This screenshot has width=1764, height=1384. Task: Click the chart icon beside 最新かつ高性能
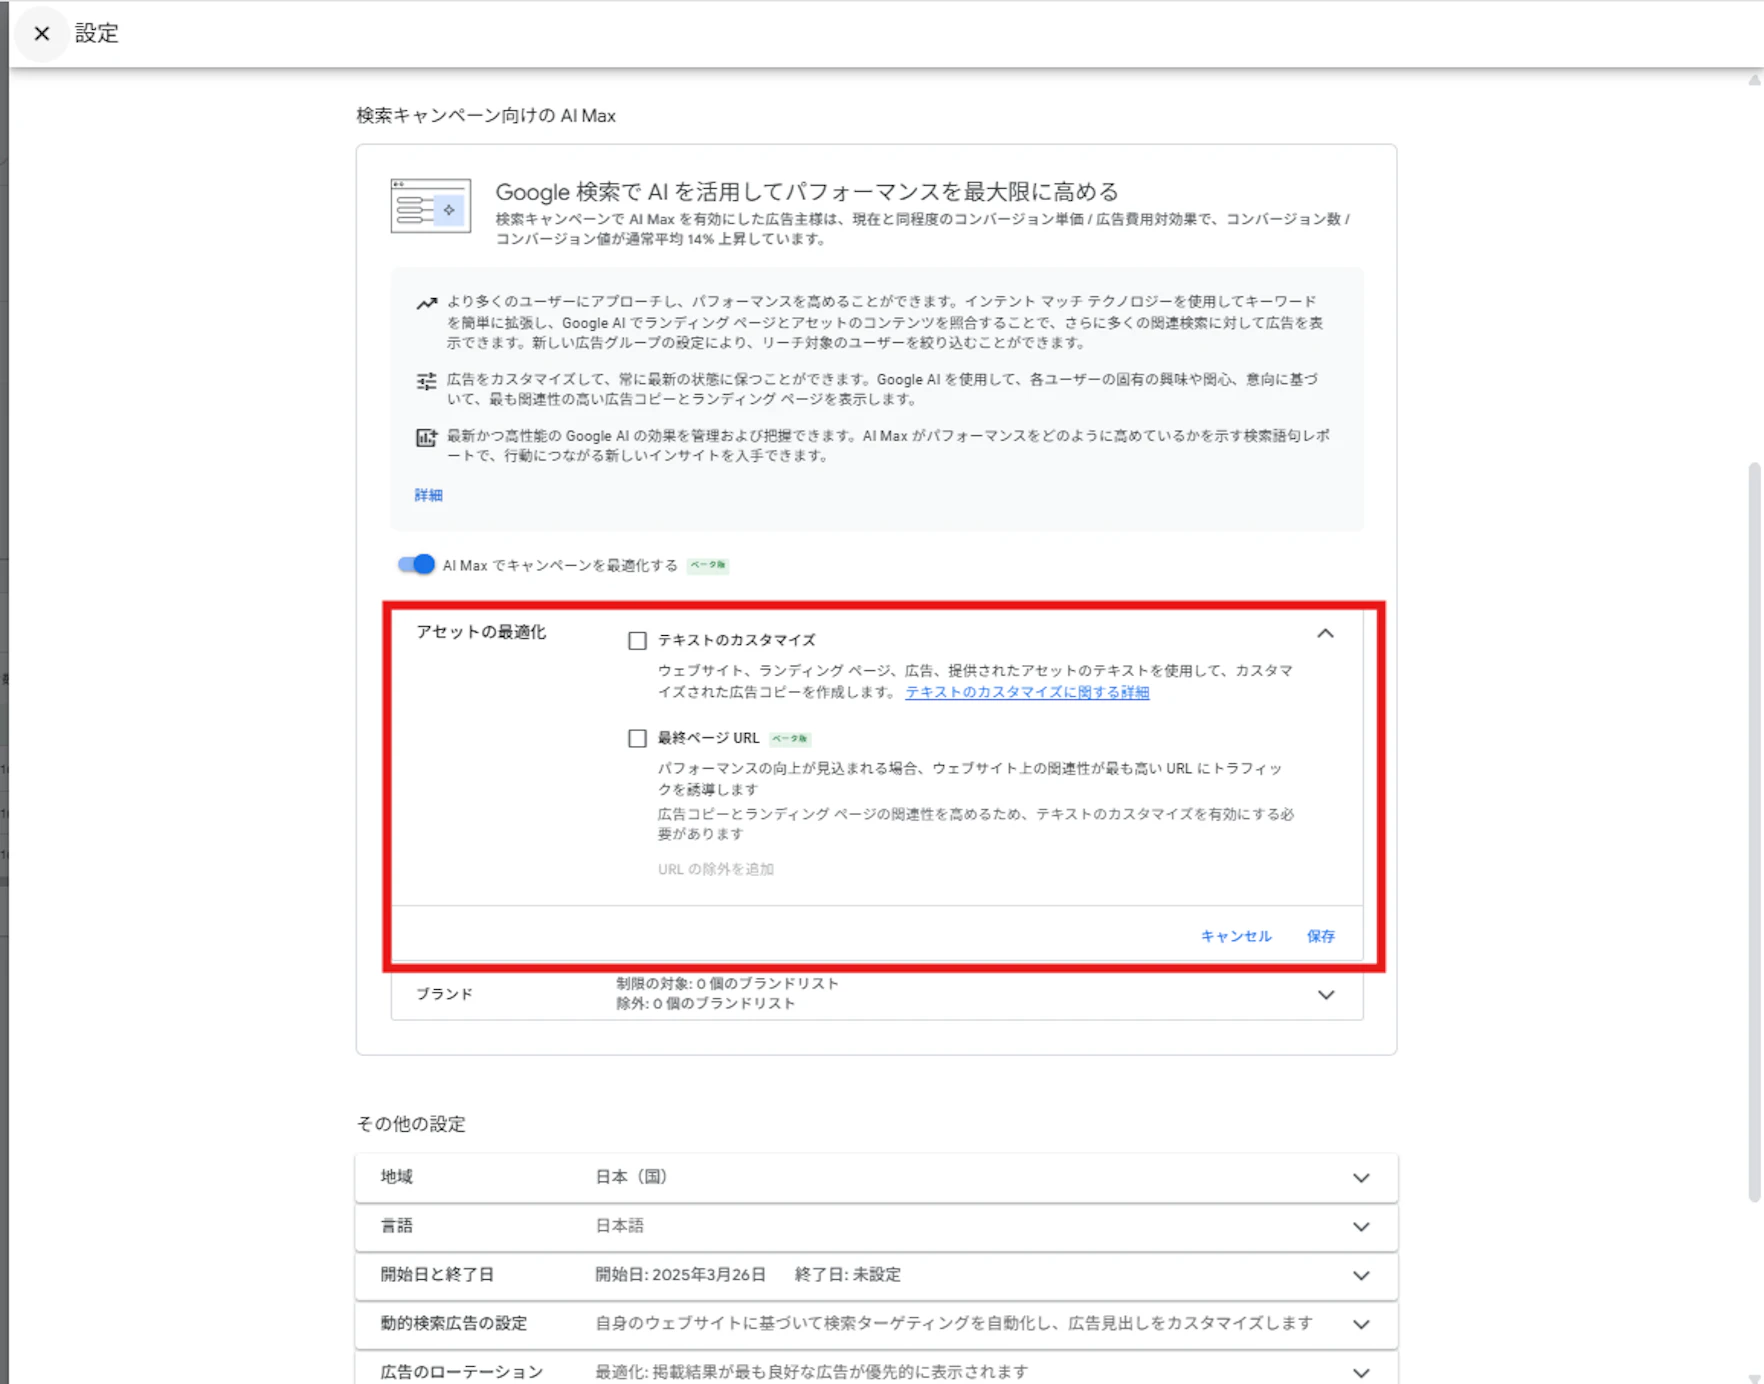point(427,437)
